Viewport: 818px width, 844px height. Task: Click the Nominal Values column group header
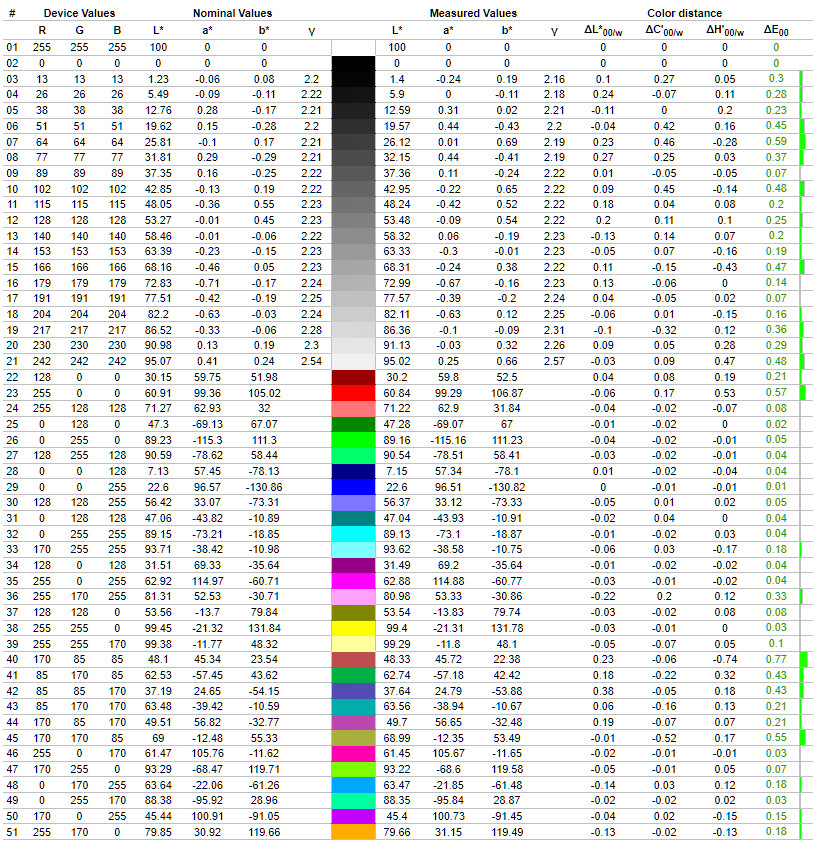click(232, 13)
